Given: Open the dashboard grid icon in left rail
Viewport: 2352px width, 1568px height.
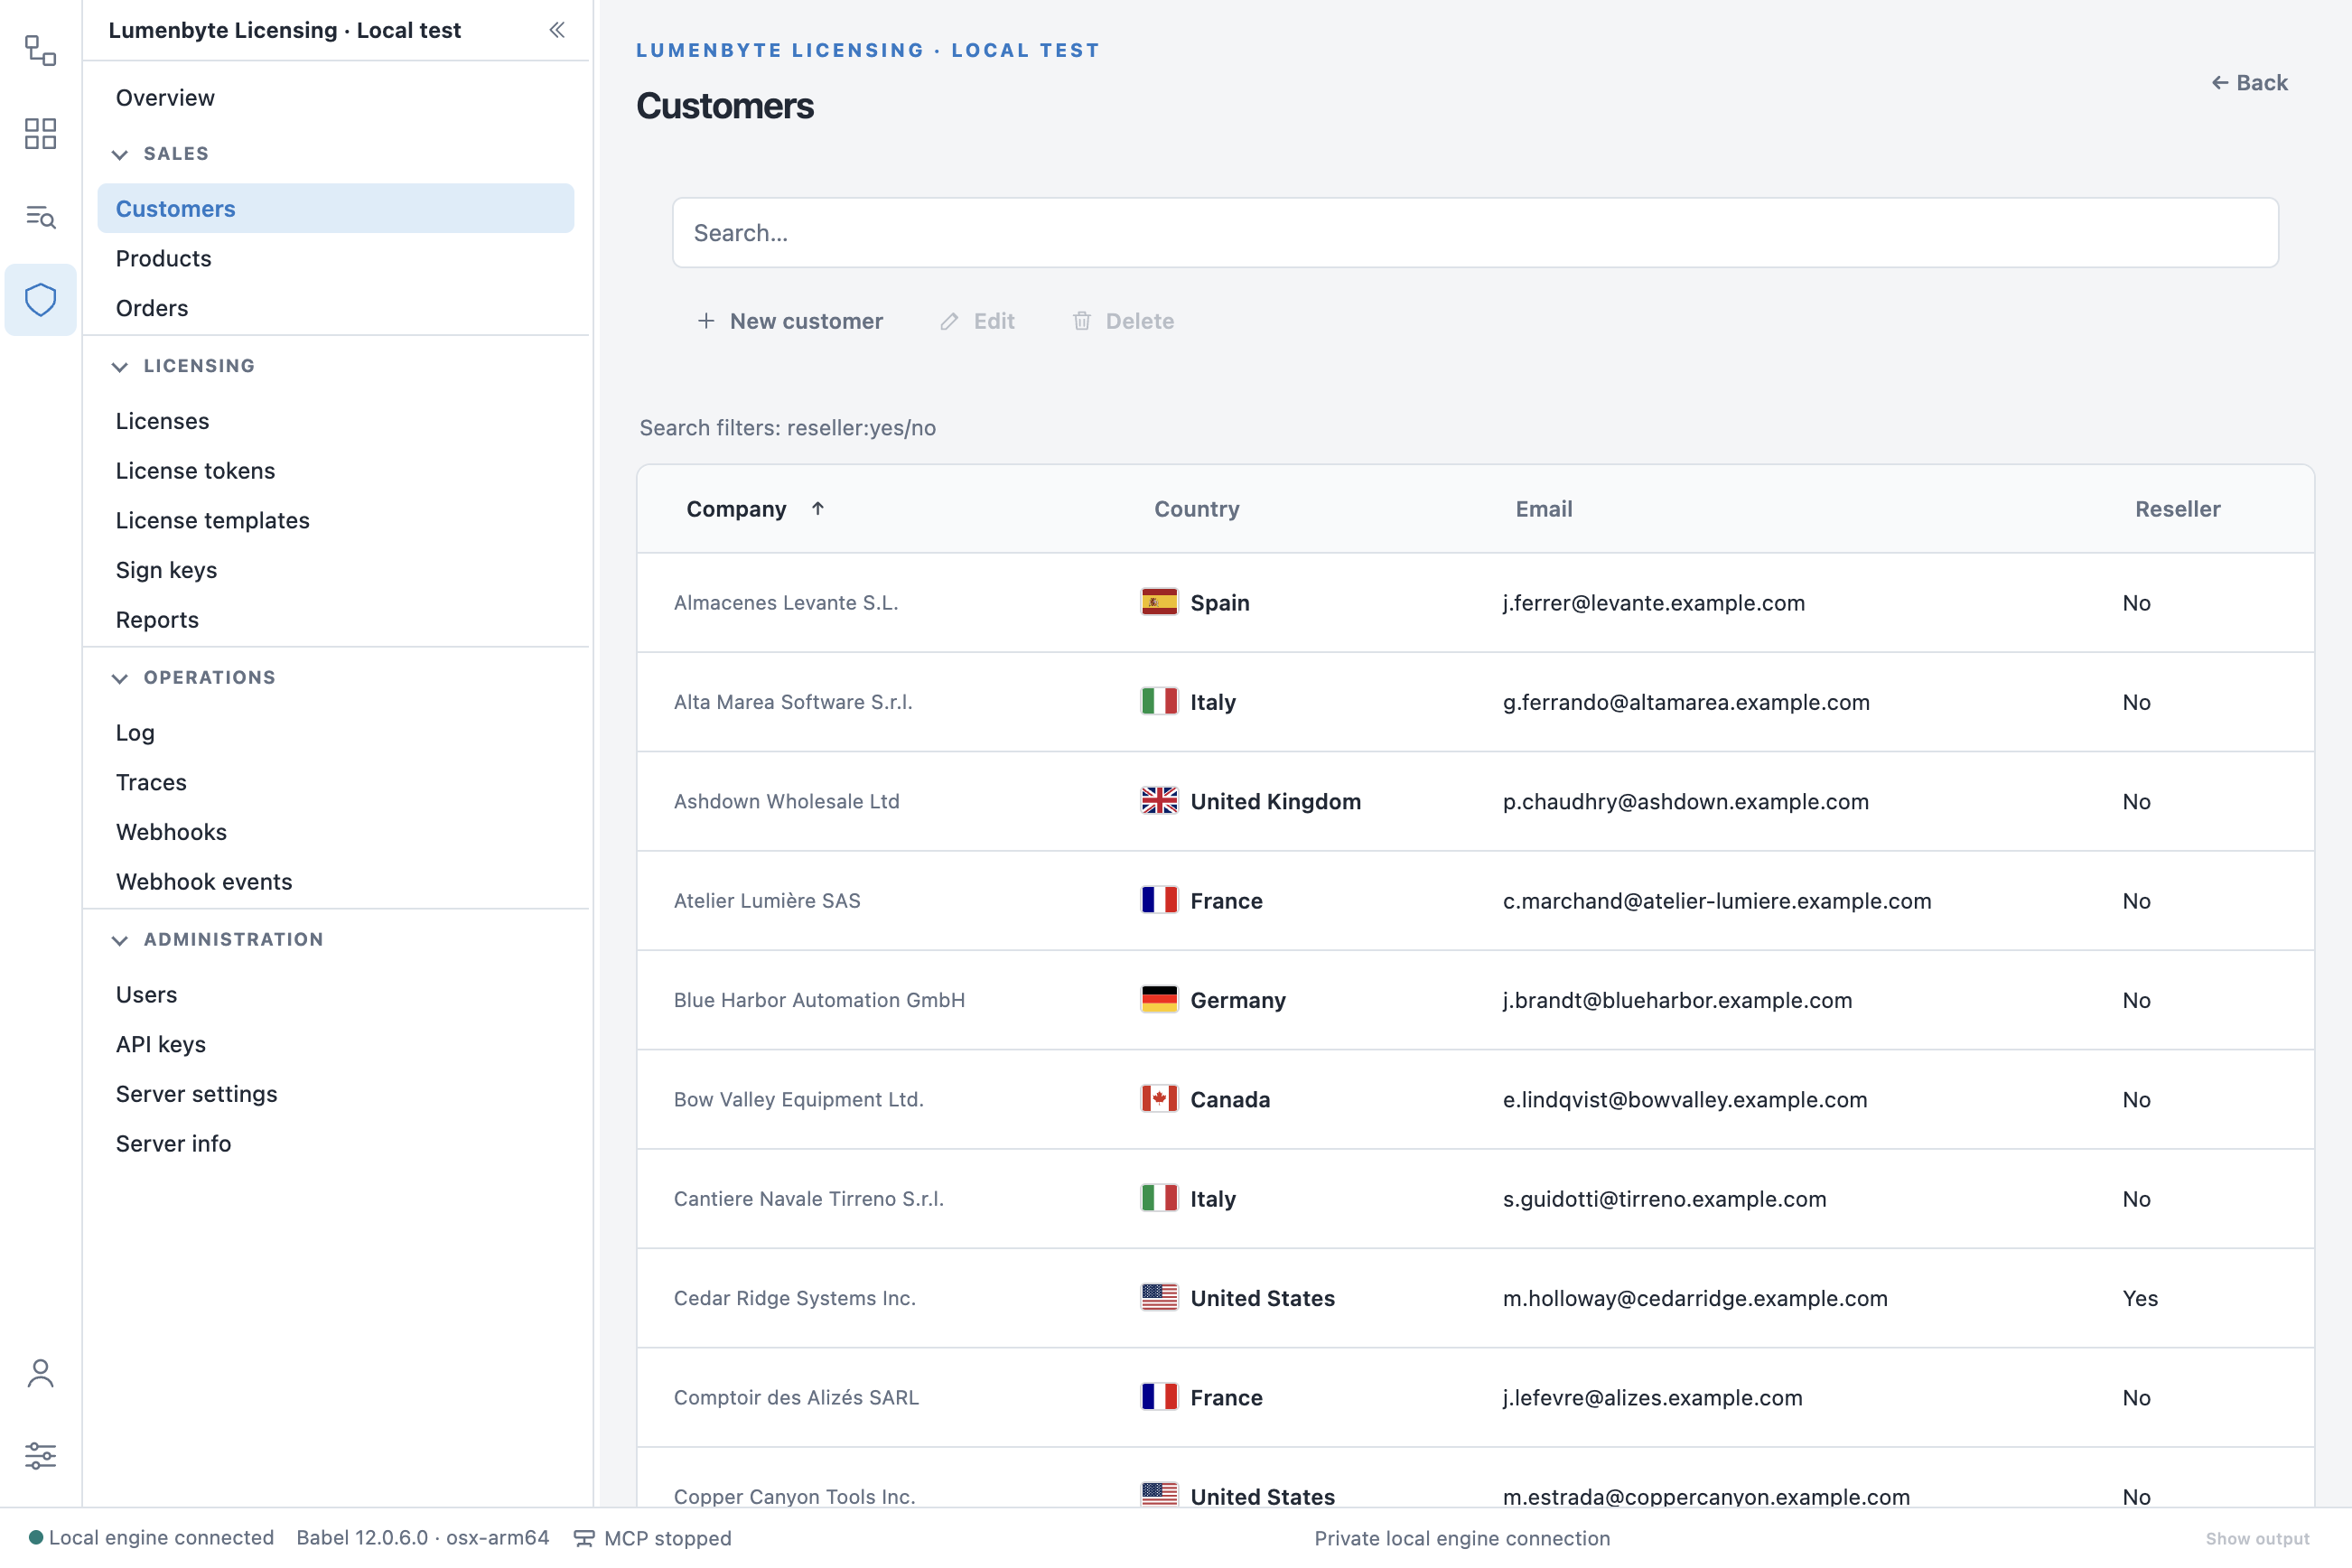Looking at the screenshot, I should (40, 133).
